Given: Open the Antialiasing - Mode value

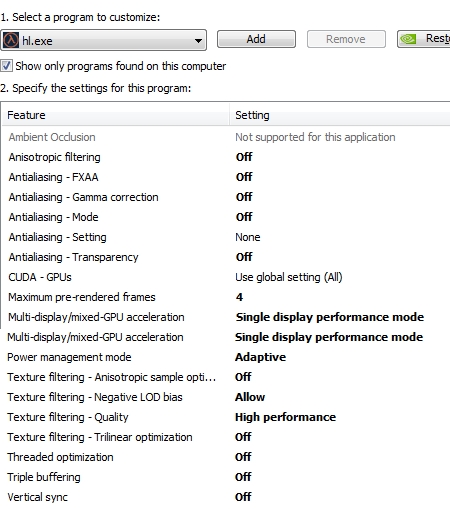Looking at the screenshot, I should (244, 217).
